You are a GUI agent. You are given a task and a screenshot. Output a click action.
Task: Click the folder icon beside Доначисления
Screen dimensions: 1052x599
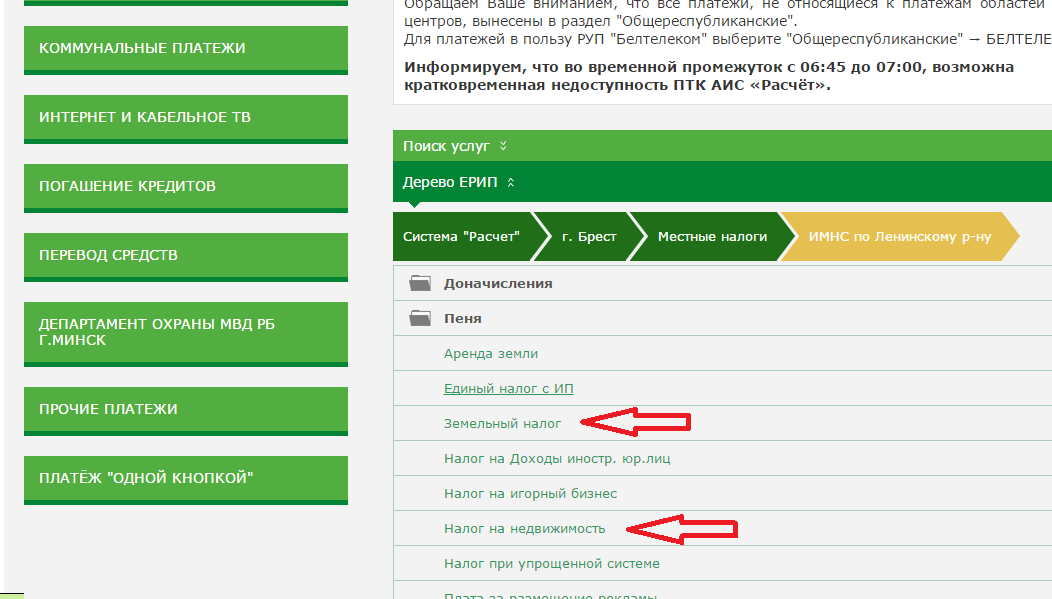coord(419,283)
